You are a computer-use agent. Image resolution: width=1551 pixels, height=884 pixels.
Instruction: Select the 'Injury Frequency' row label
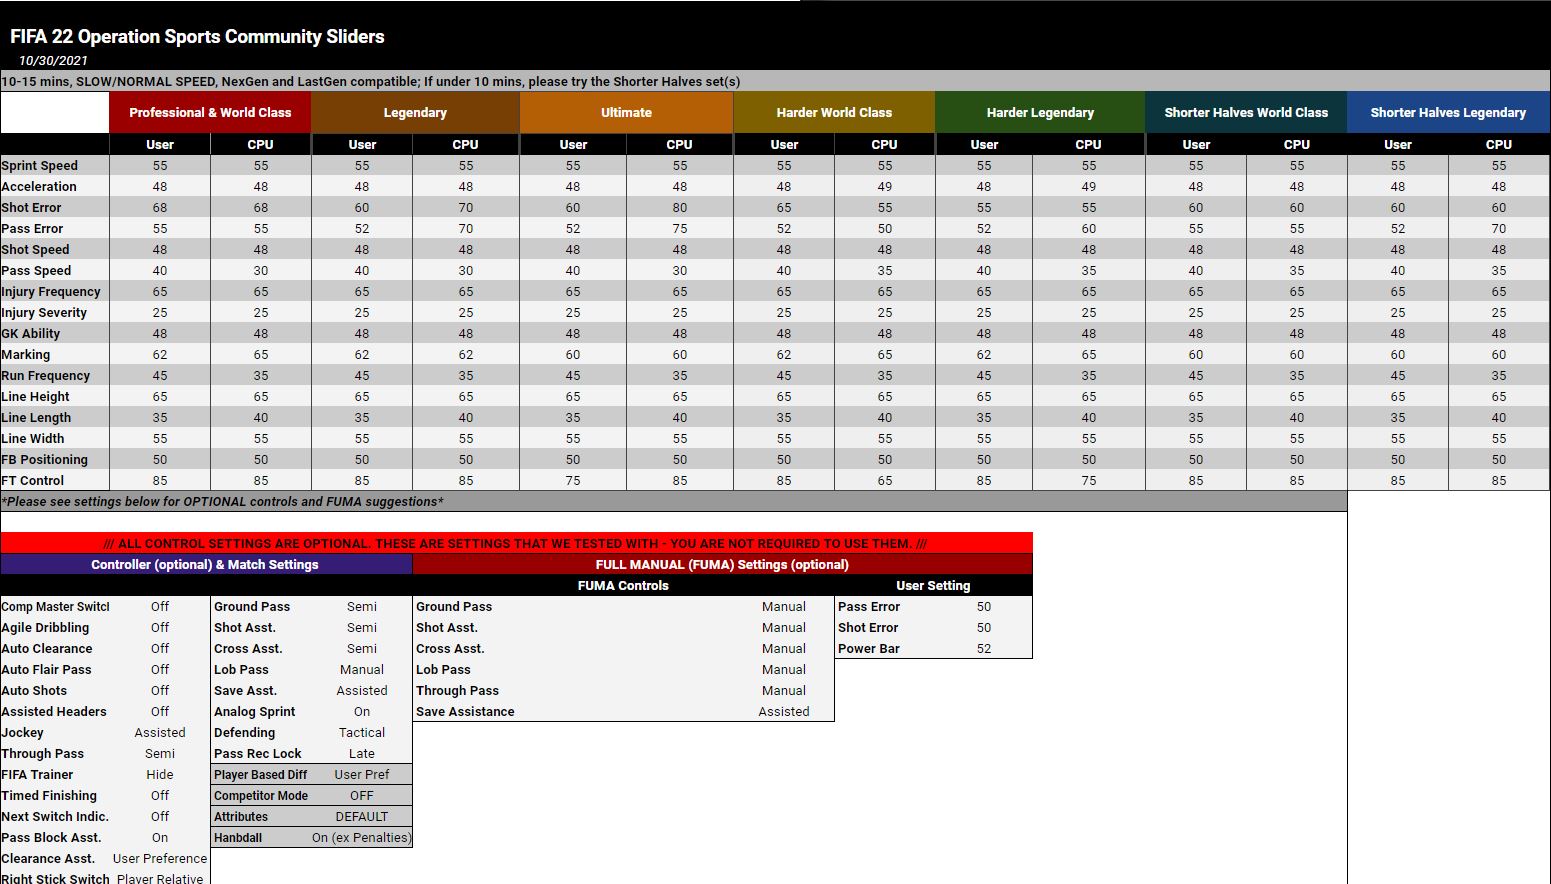click(51, 292)
